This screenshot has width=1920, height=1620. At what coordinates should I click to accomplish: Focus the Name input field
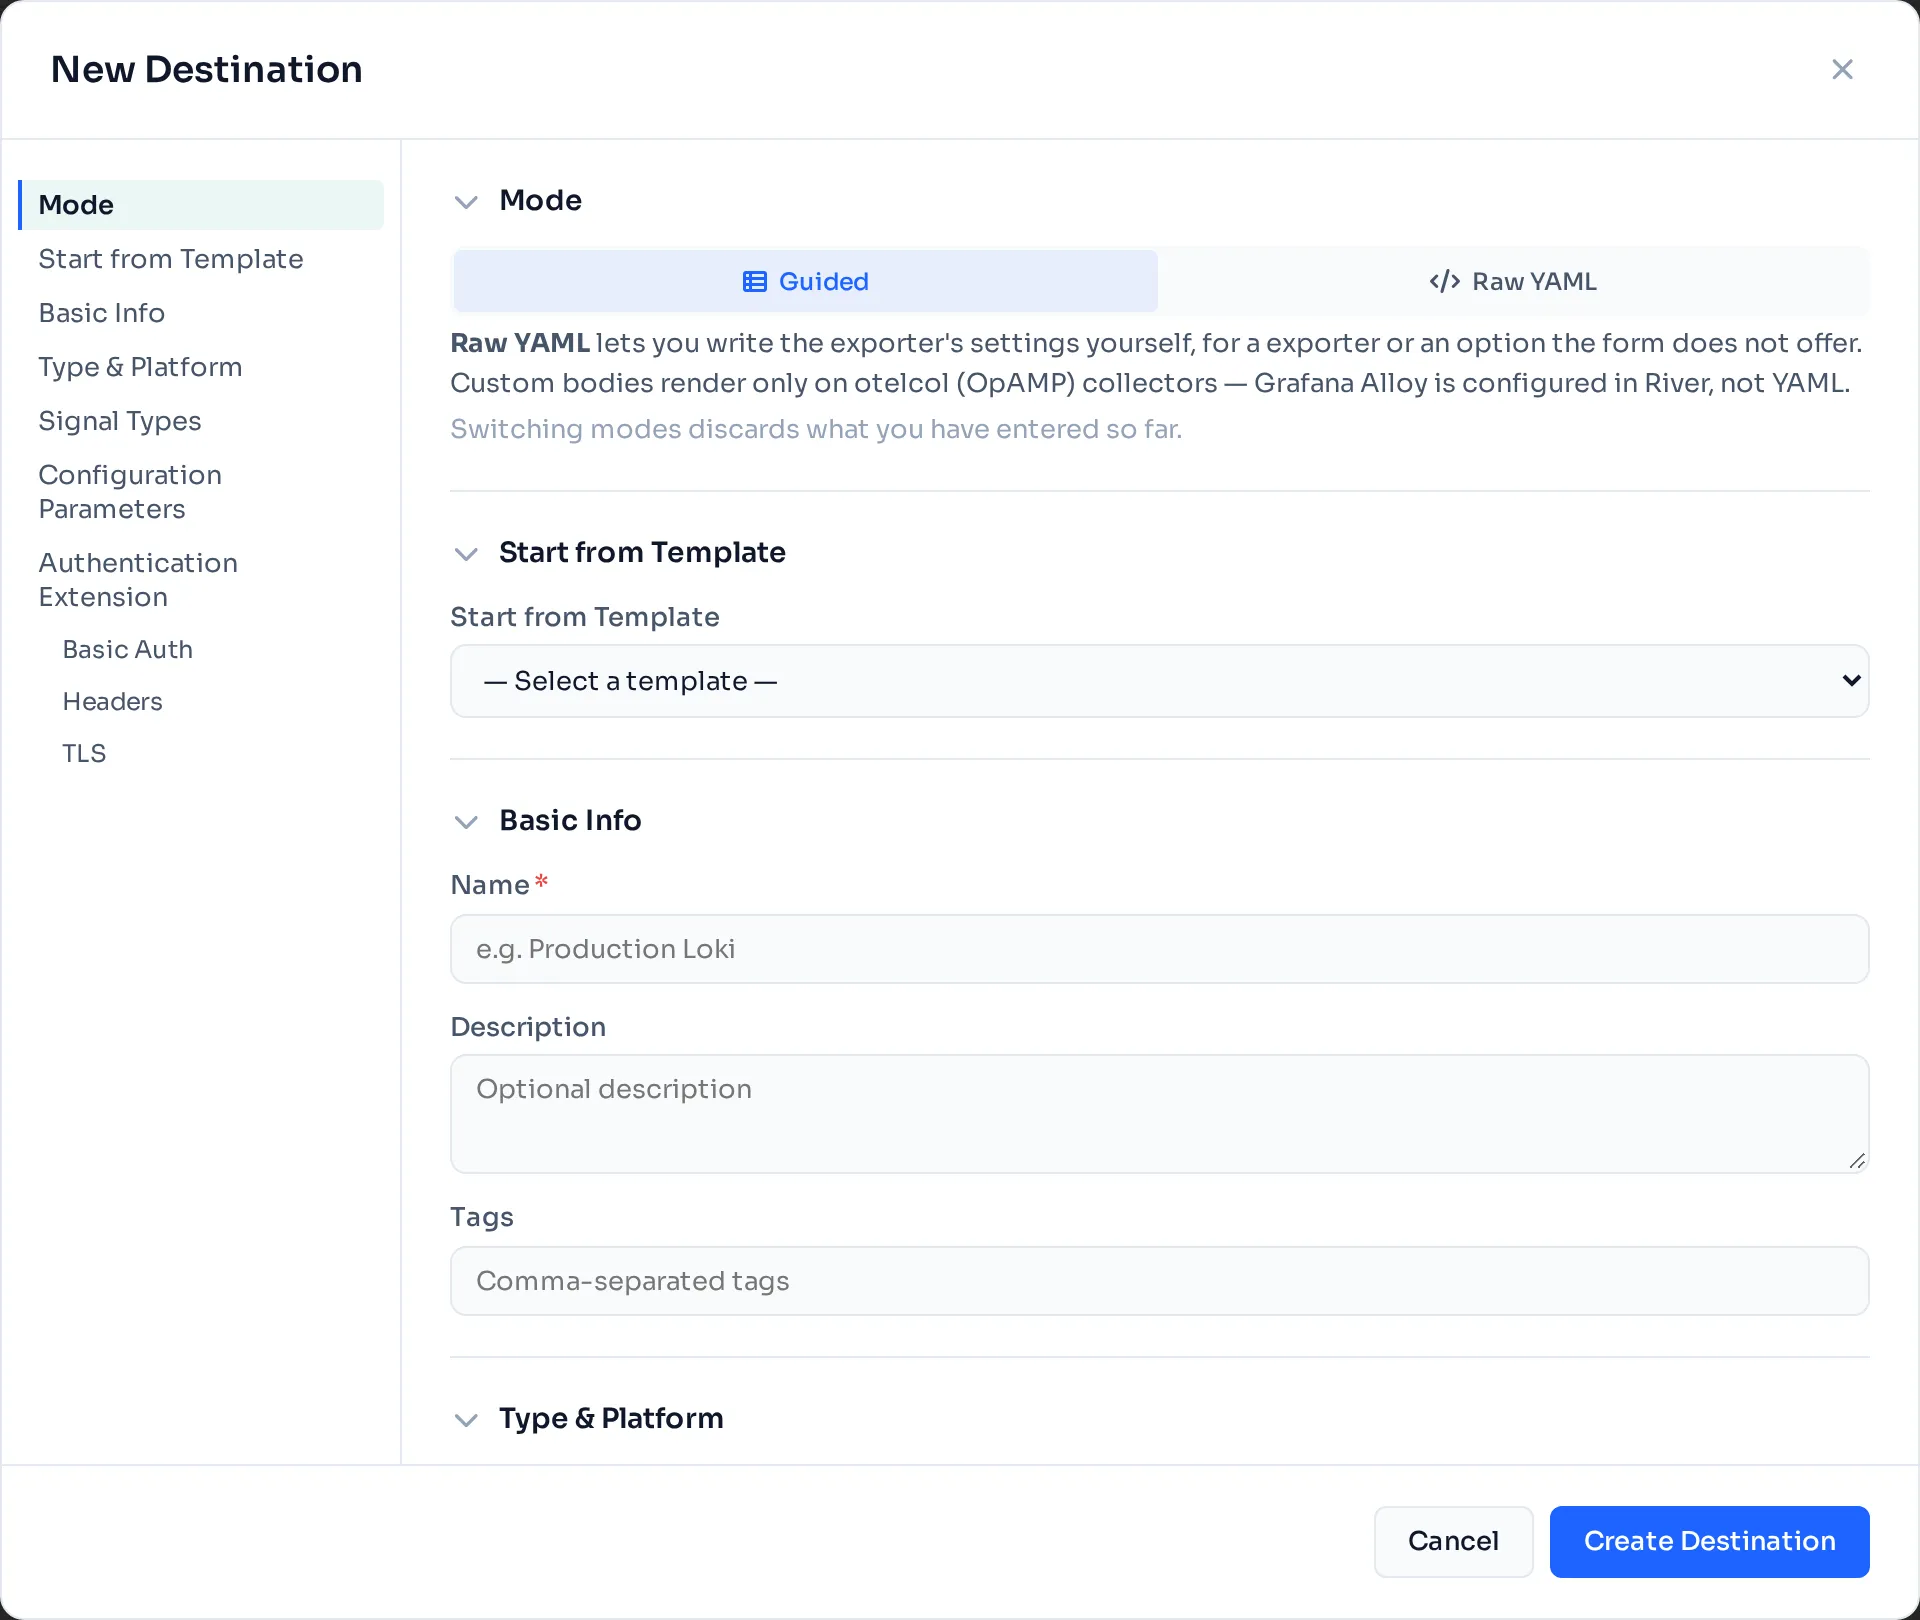click(1160, 949)
